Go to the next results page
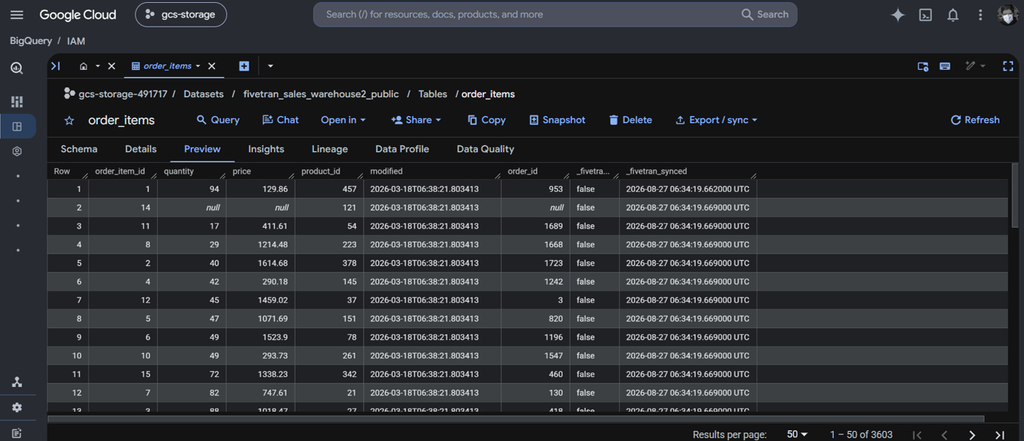This screenshot has height=441, width=1024. pos(972,434)
